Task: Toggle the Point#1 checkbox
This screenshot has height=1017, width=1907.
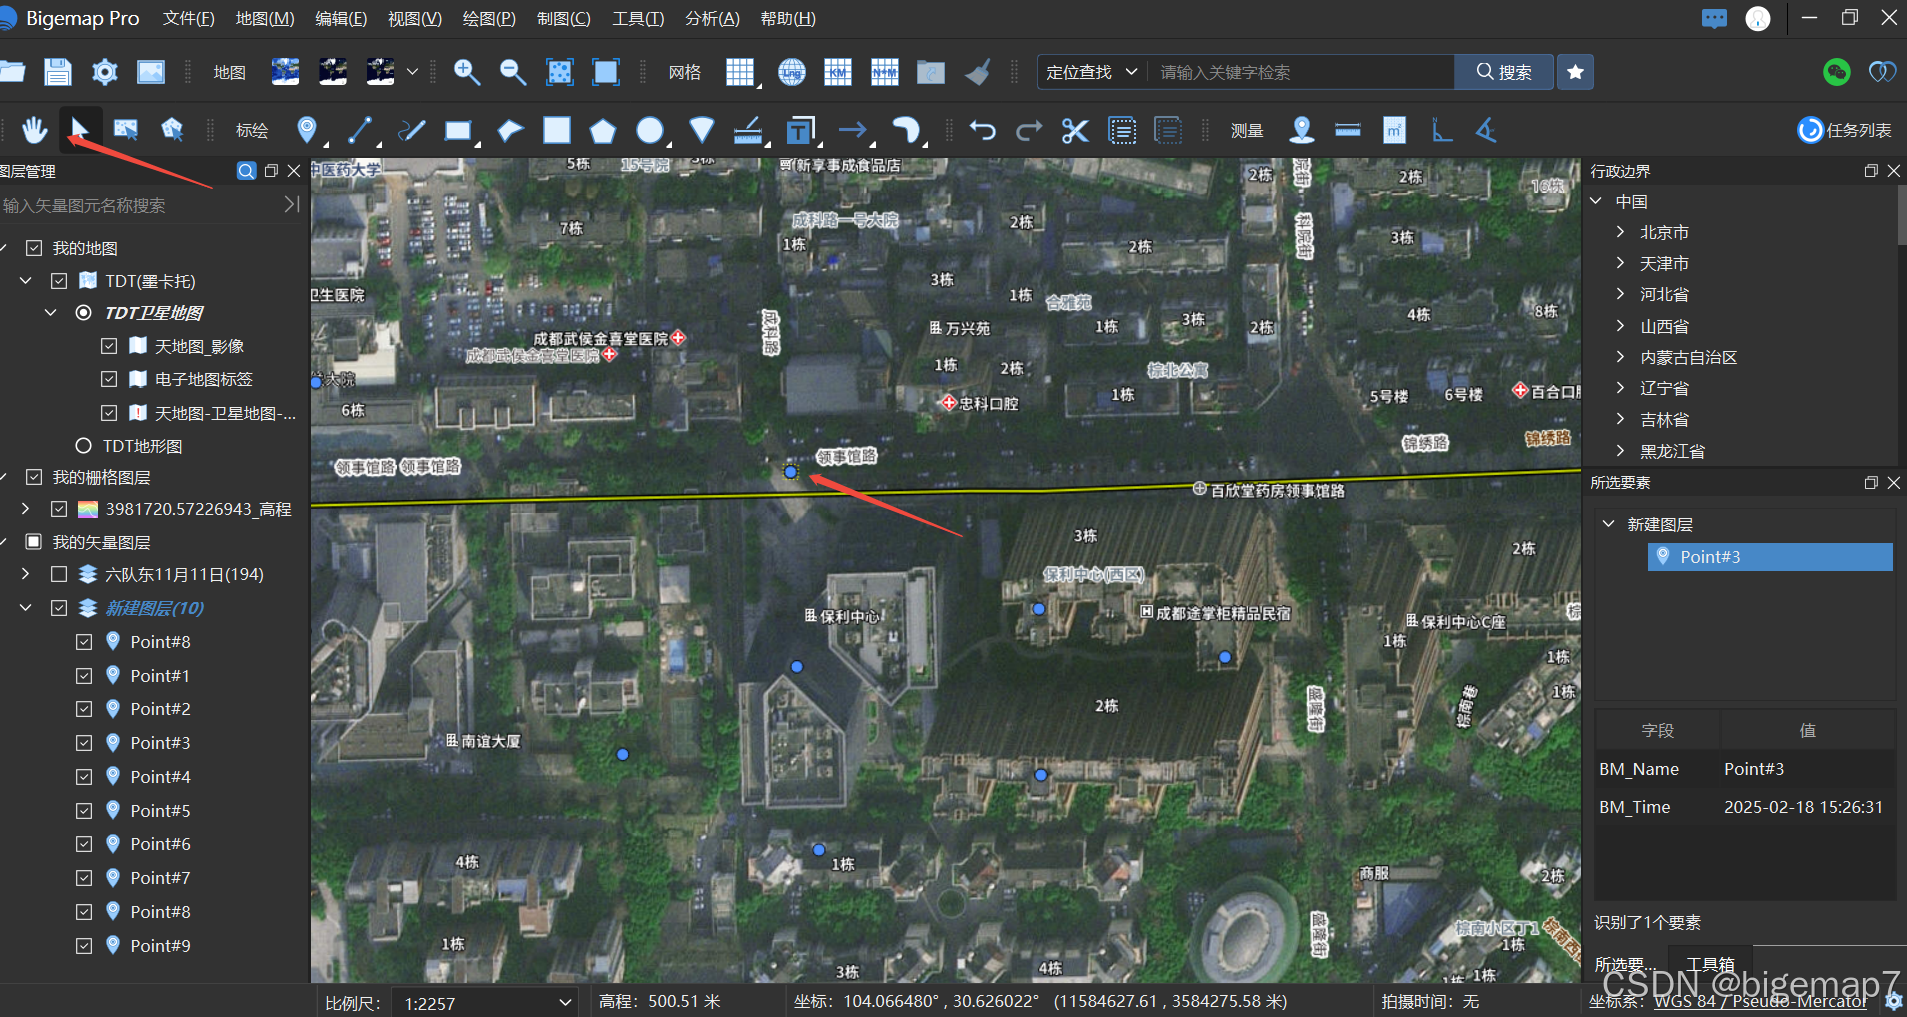Action: (84, 676)
